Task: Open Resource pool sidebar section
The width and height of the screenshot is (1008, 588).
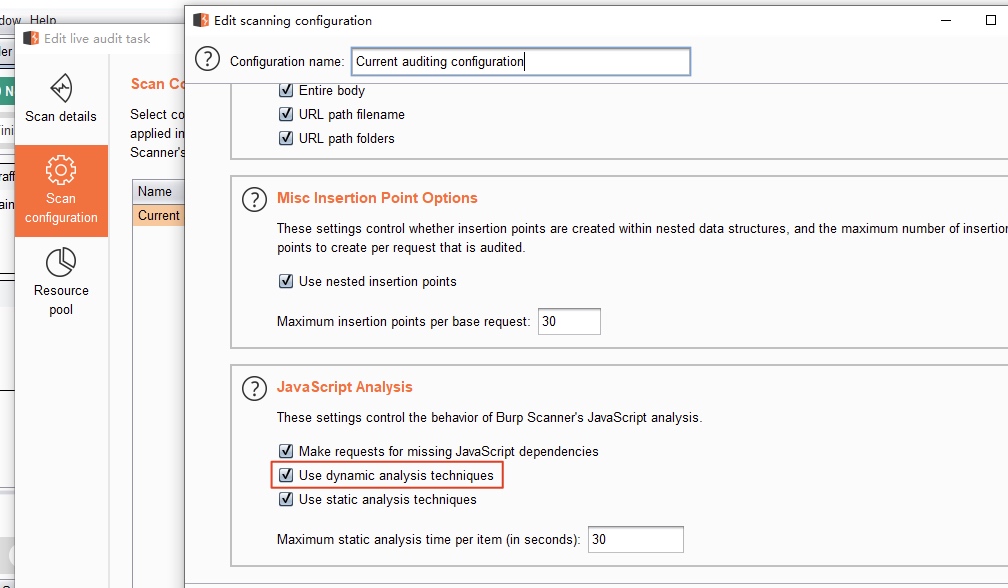Action: tap(61, 282)
